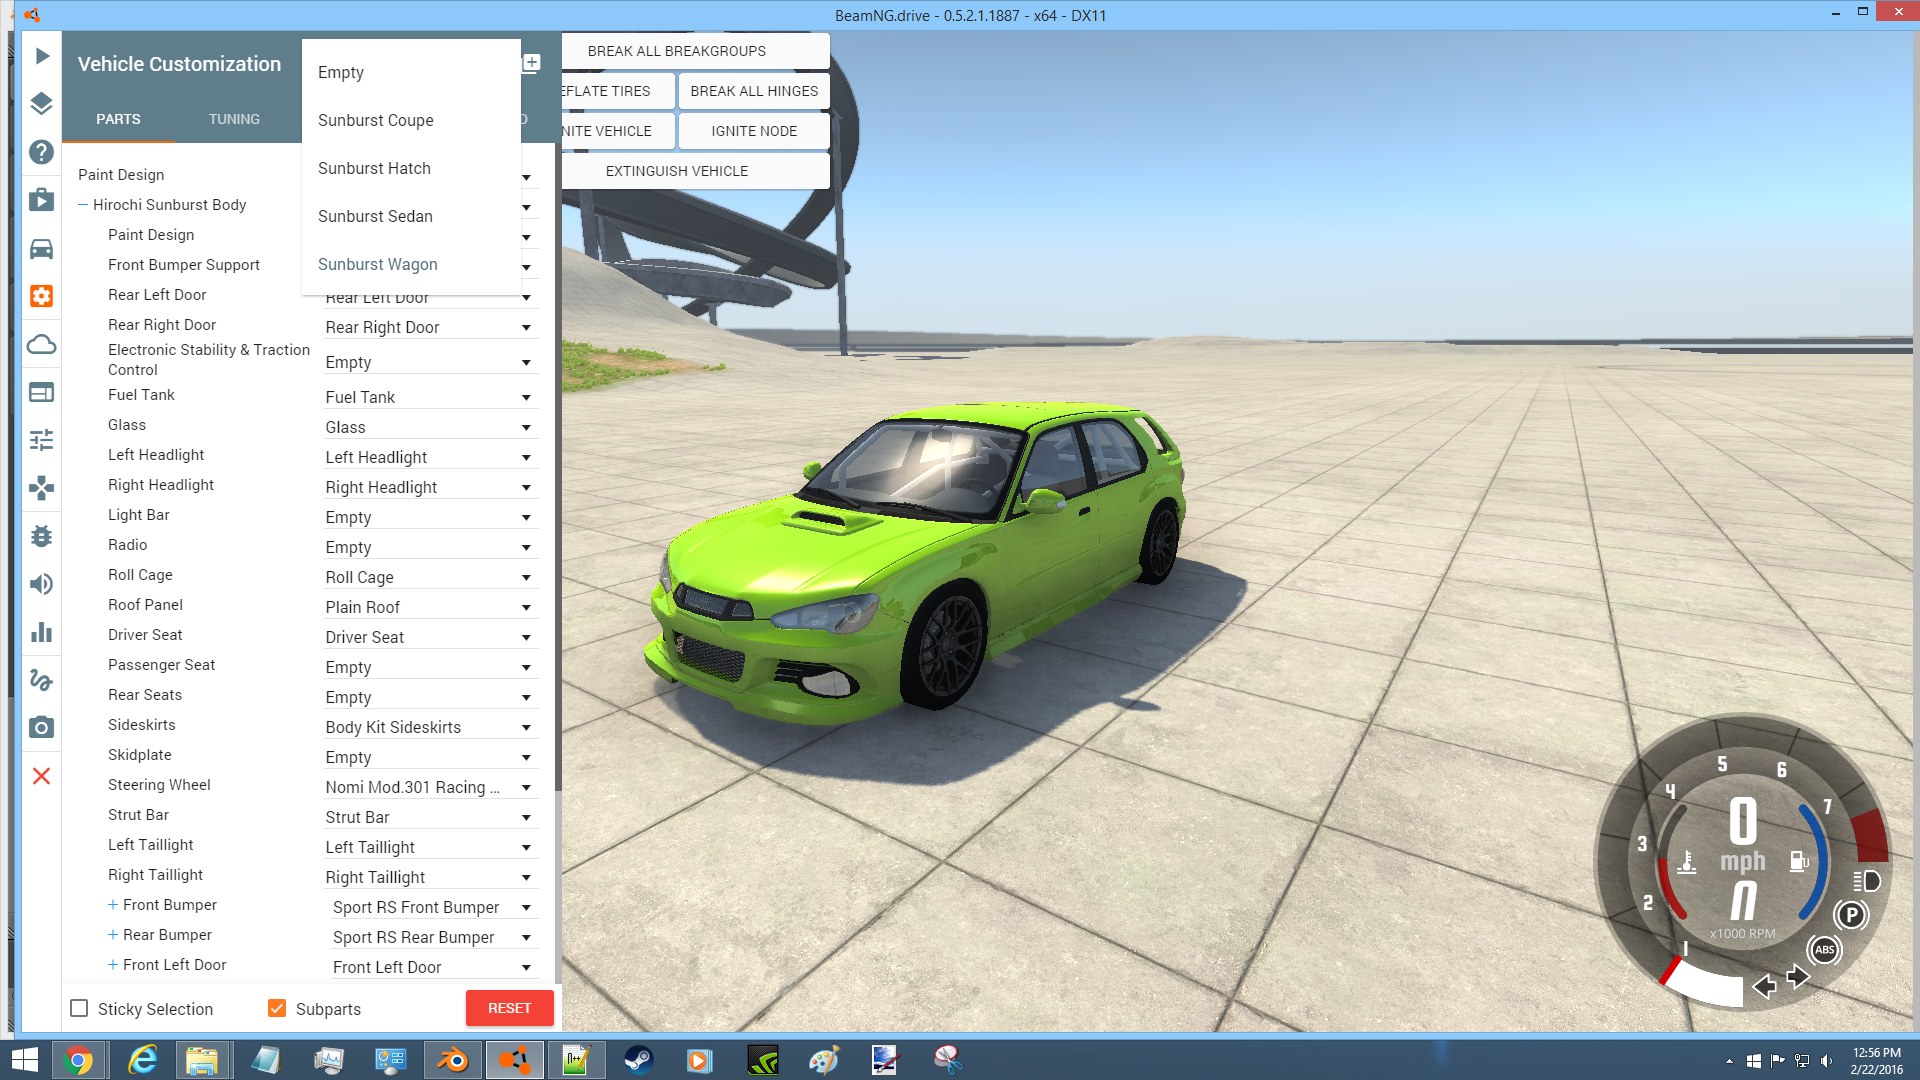1920x1080 pixels.
Task: Click the red RESET button
Action: (509, 1008)
